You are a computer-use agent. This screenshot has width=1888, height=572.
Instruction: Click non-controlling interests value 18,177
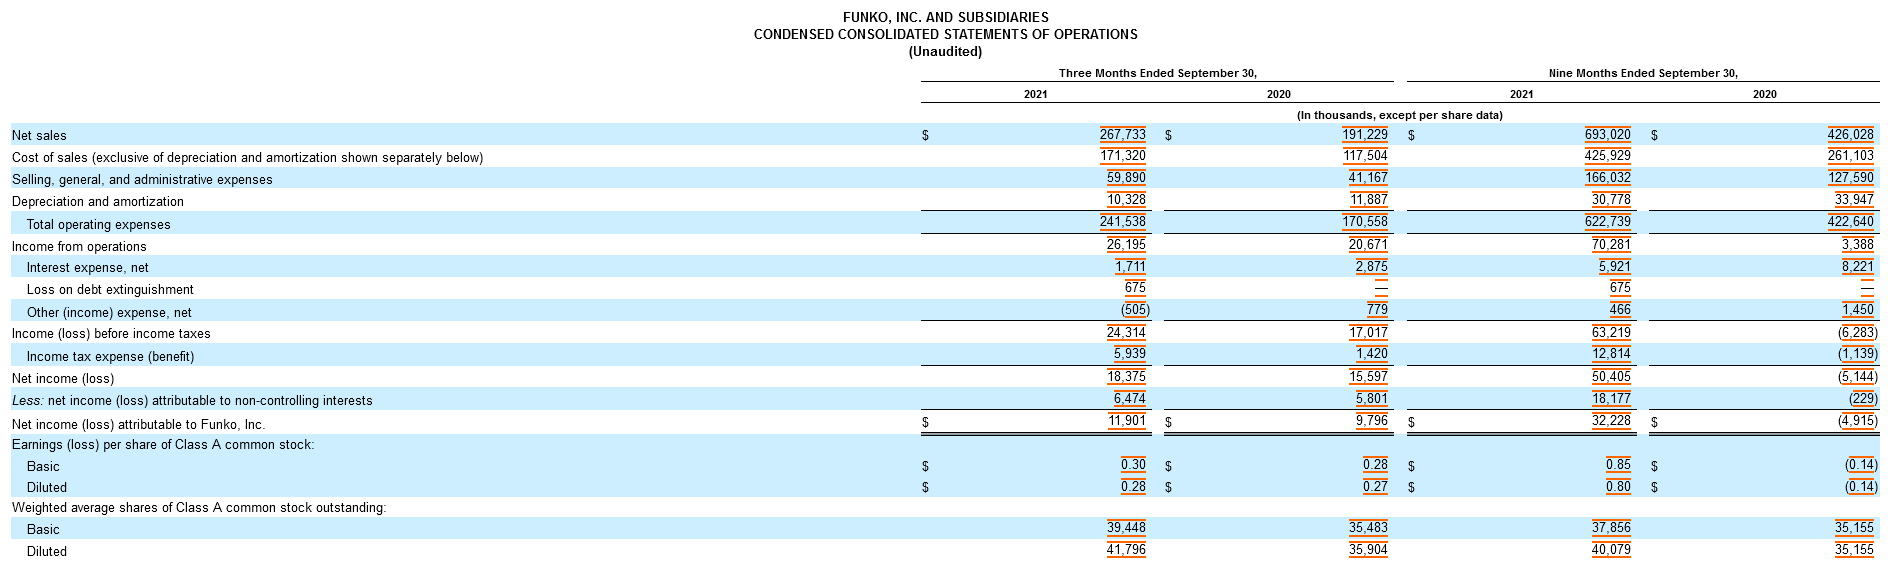[x=1611, y=400]
